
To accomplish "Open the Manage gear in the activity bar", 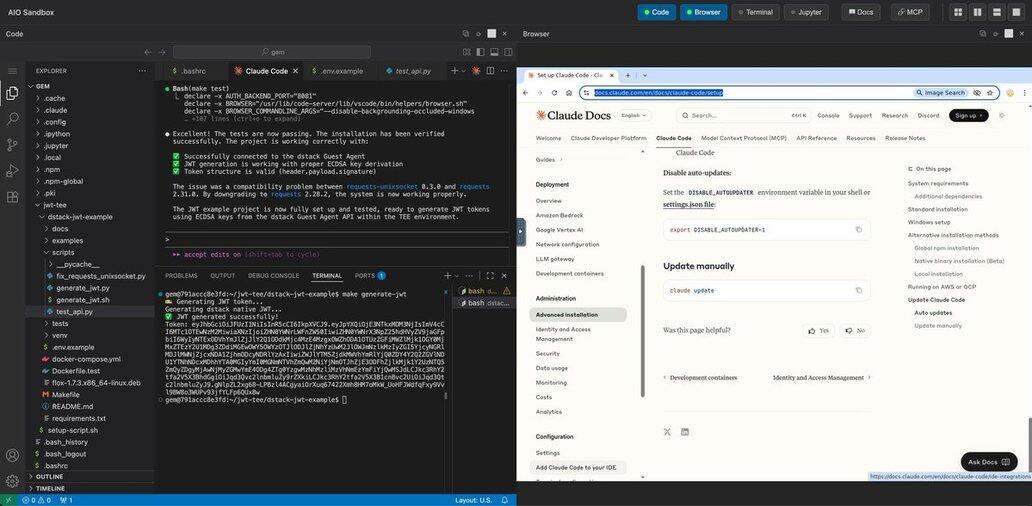I will (12, 481).
